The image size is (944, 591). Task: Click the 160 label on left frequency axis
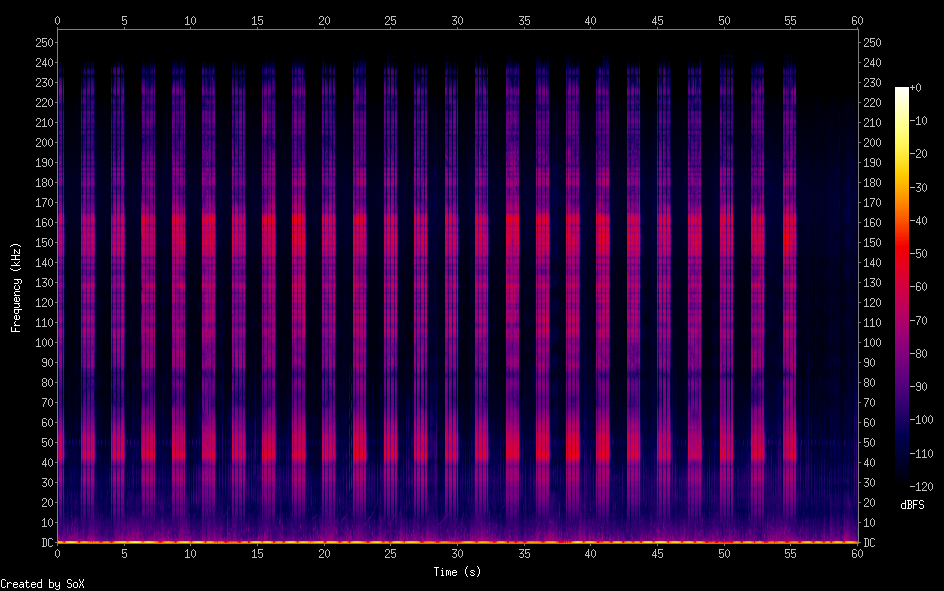click(x=44, y=223)
